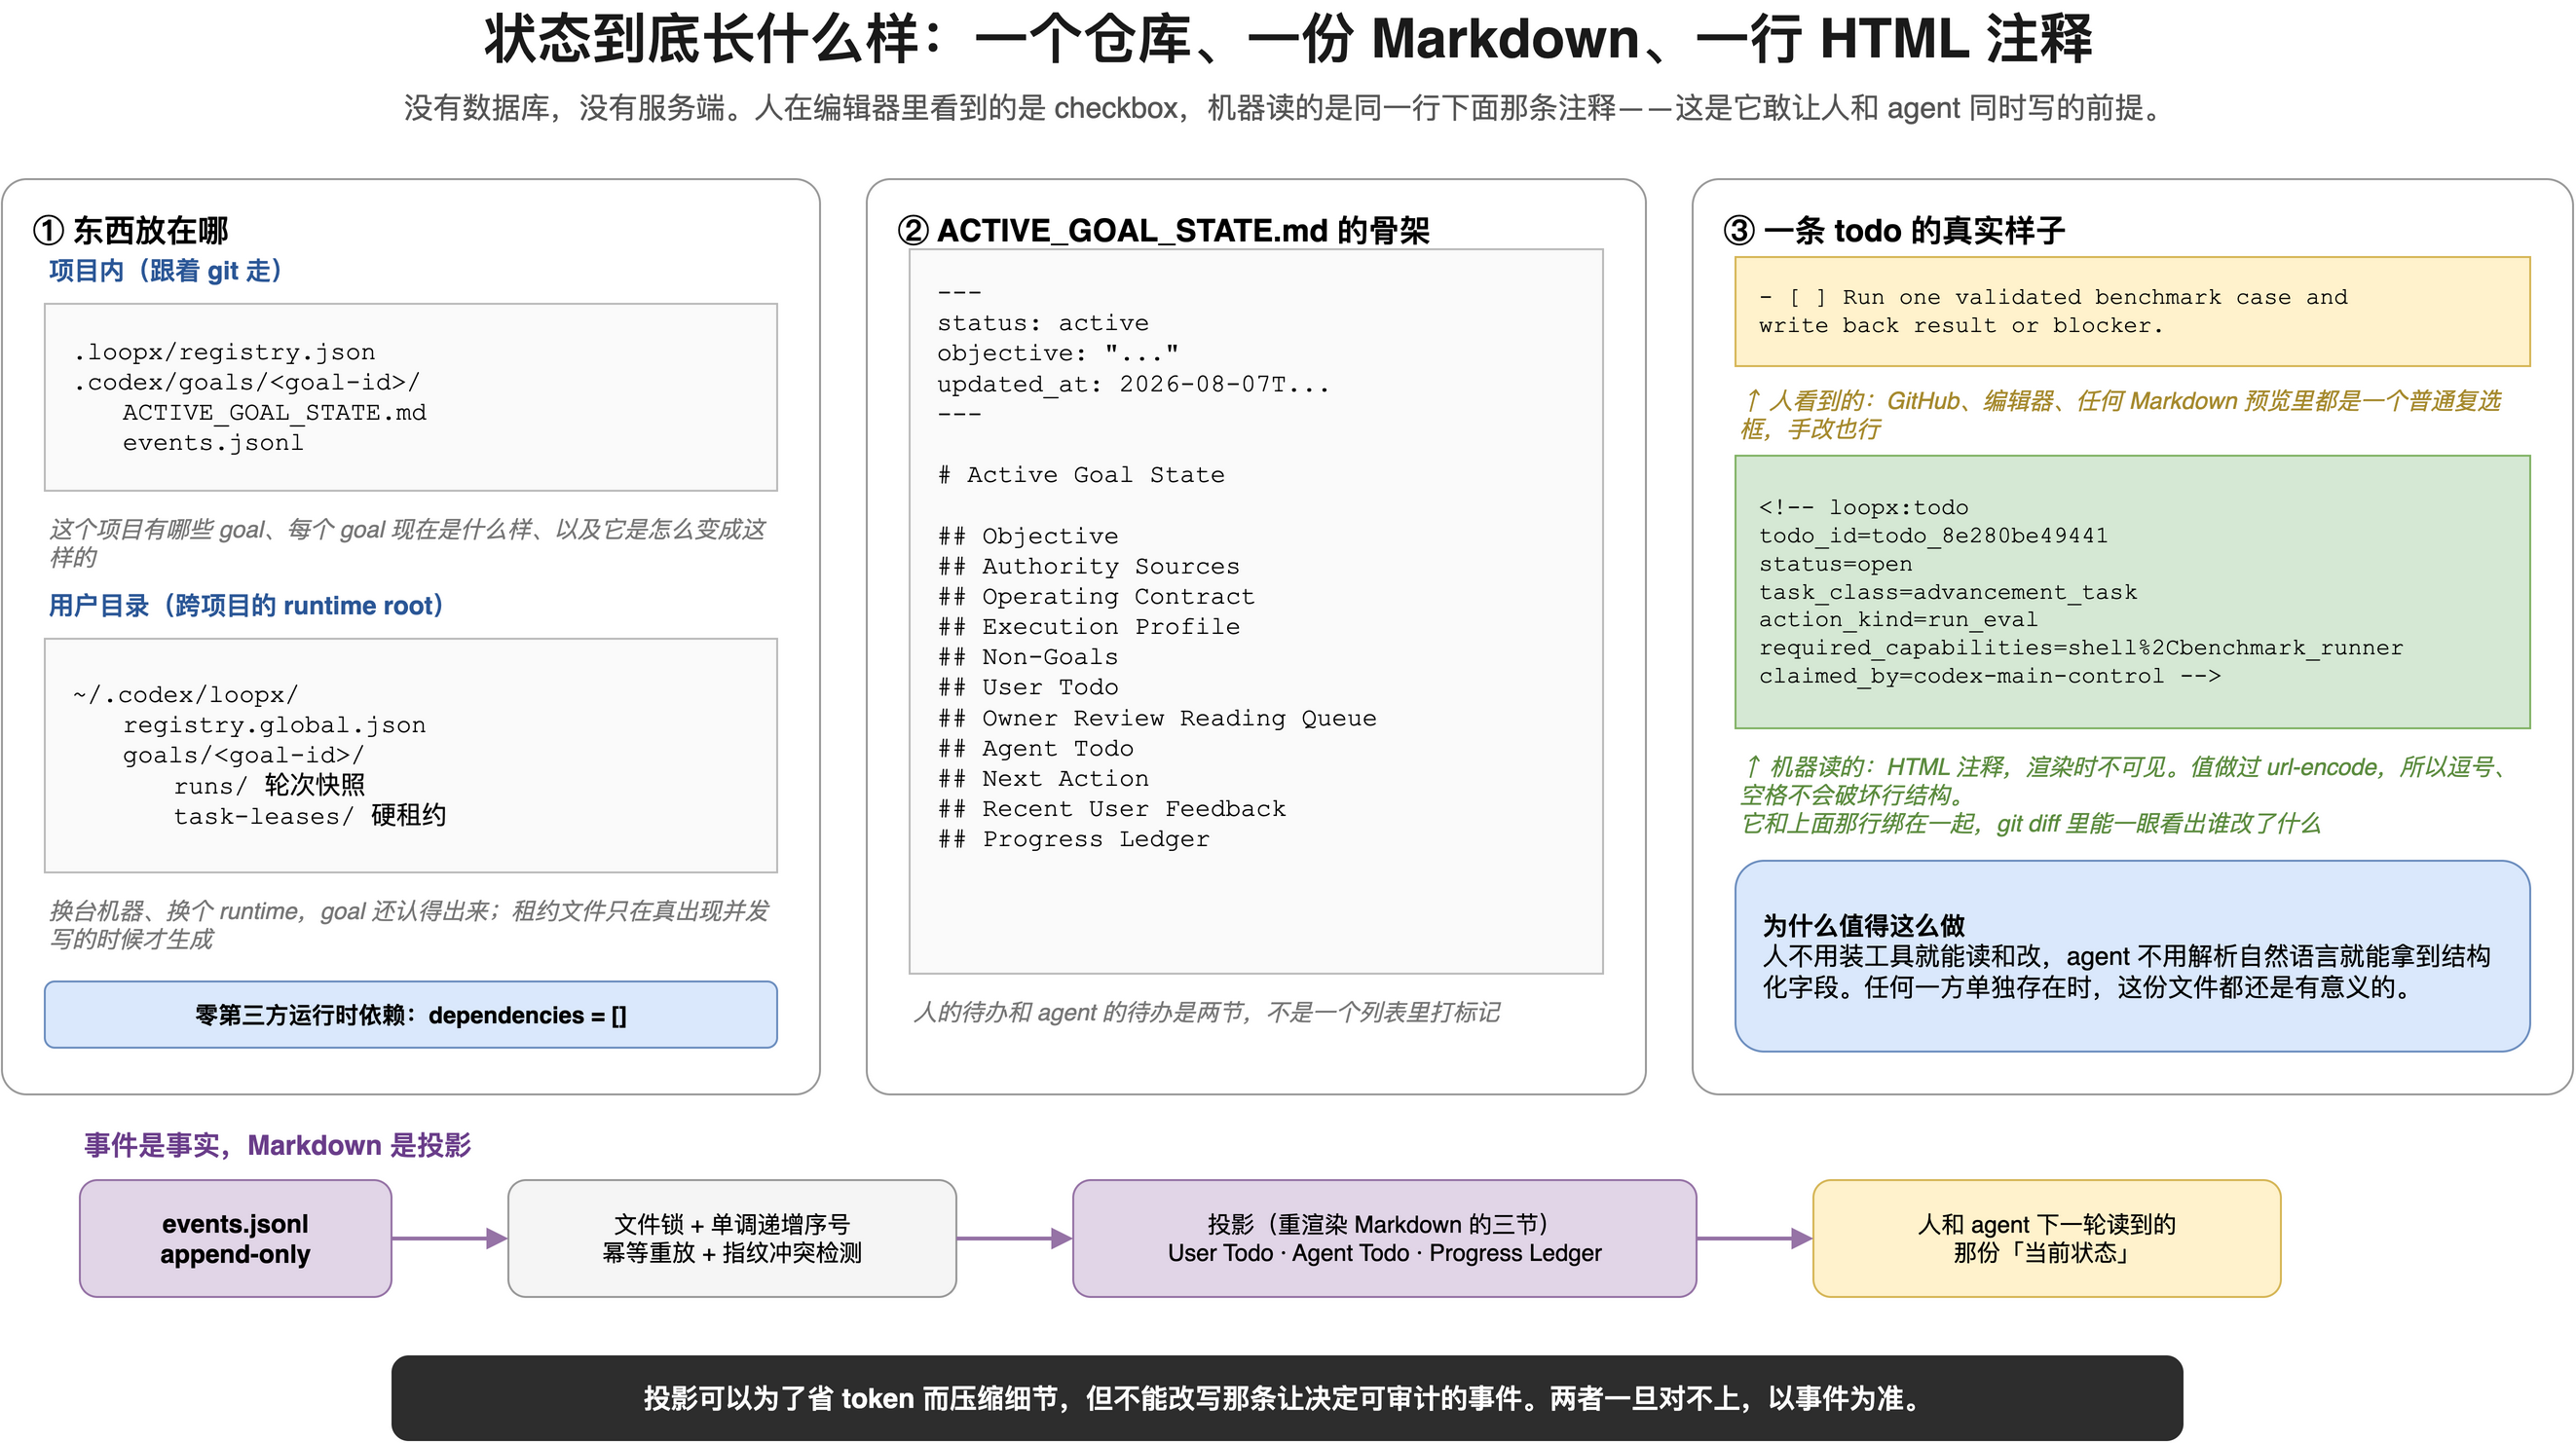Select 'claimed_by=codex-main-control -->' line
This screenshot has height=1443, width=2576.
1990,676
